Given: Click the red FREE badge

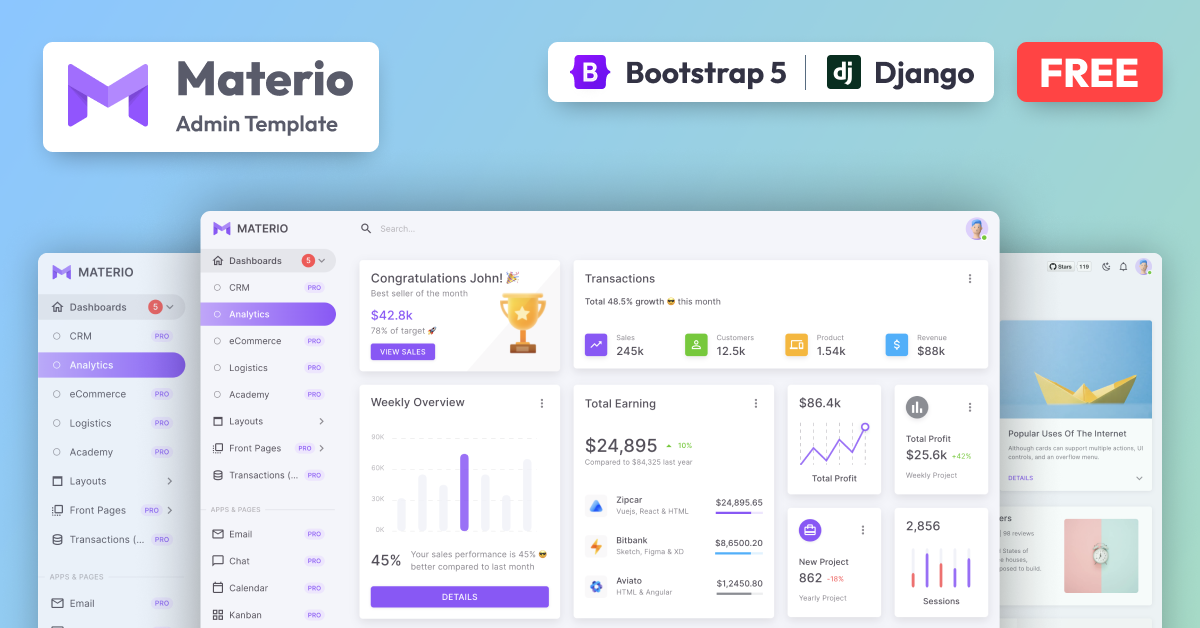Looking at the screenshot, I should pos(1089,72).
